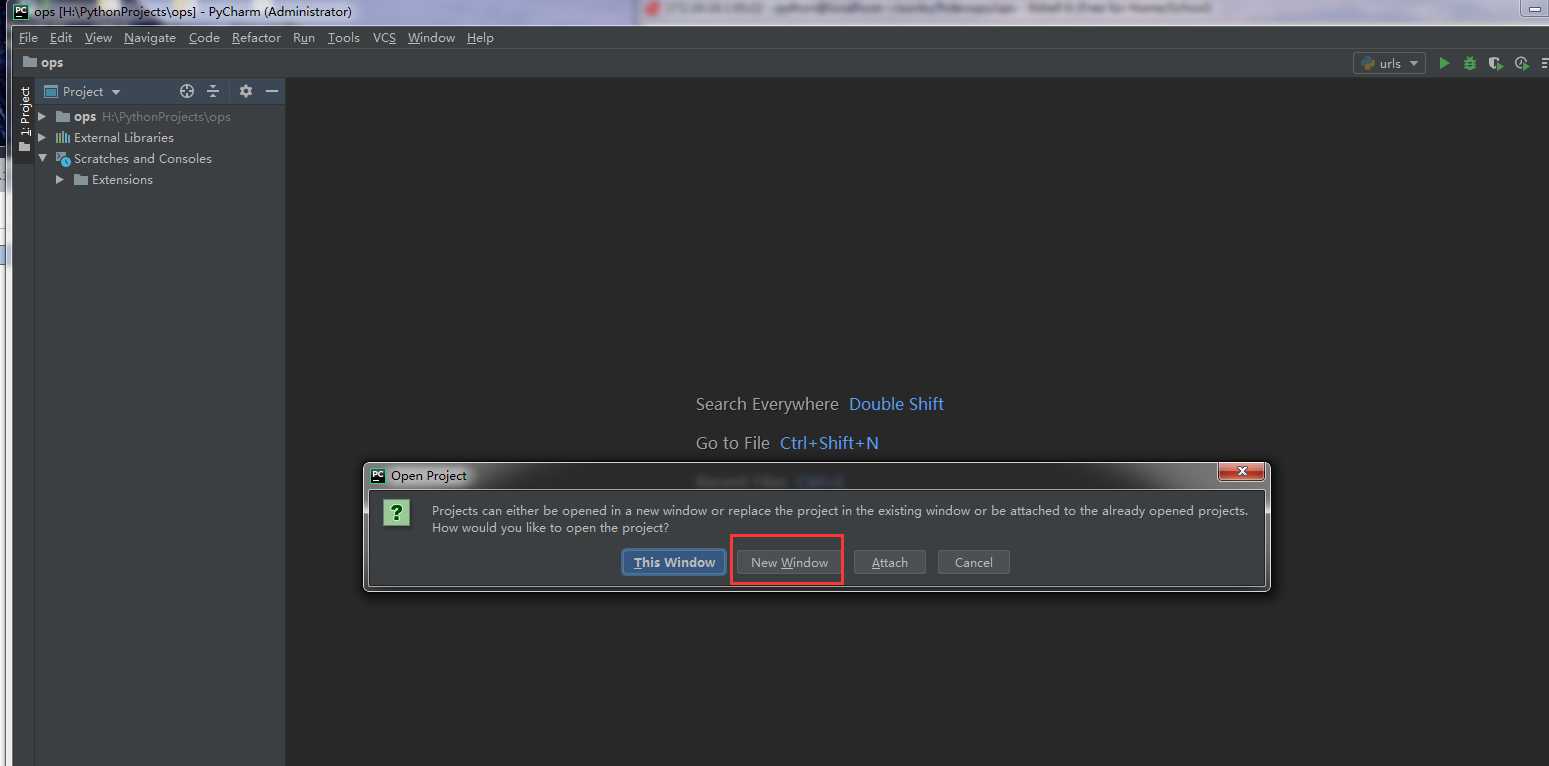
Task: Click the Ctrl+Shift+N shortcut hint
Action: click(829, 443)
